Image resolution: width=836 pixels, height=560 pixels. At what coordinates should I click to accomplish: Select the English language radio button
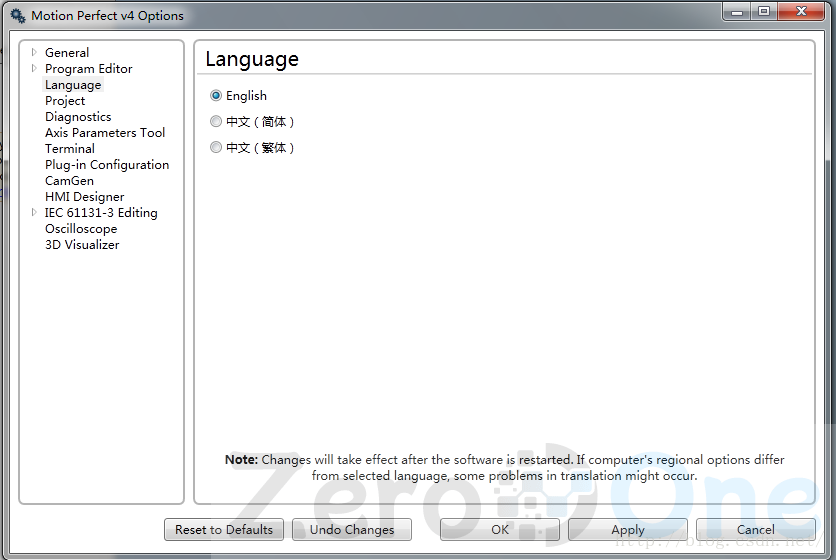click(216, 95)
